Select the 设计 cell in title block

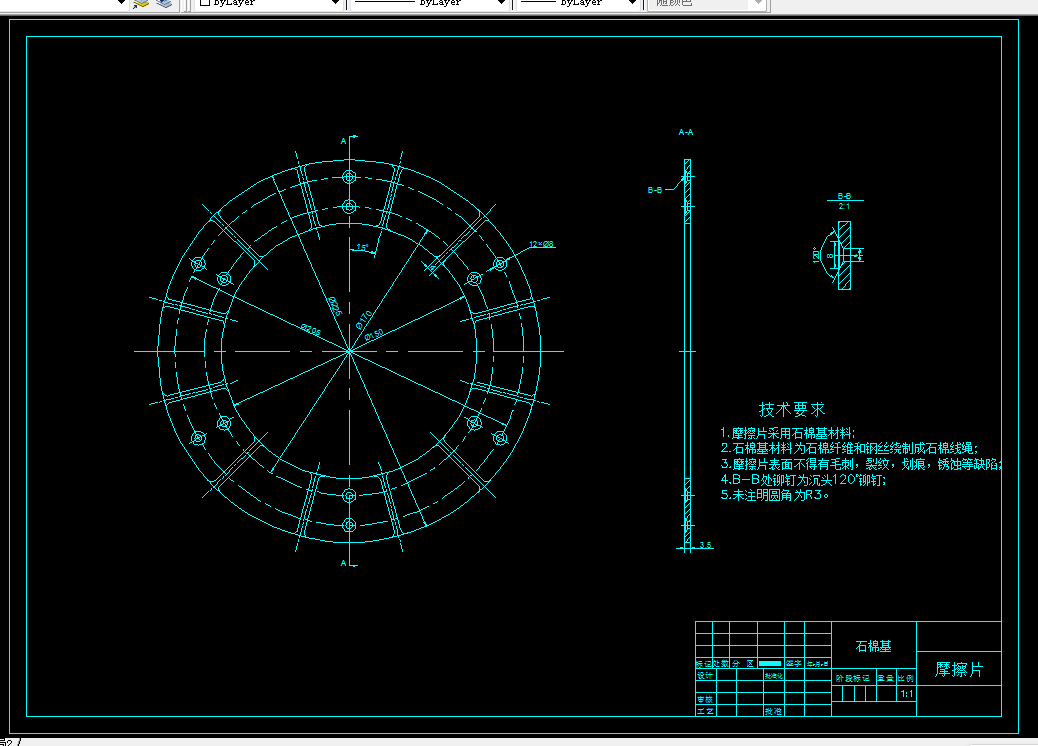[x=705, y=676]
